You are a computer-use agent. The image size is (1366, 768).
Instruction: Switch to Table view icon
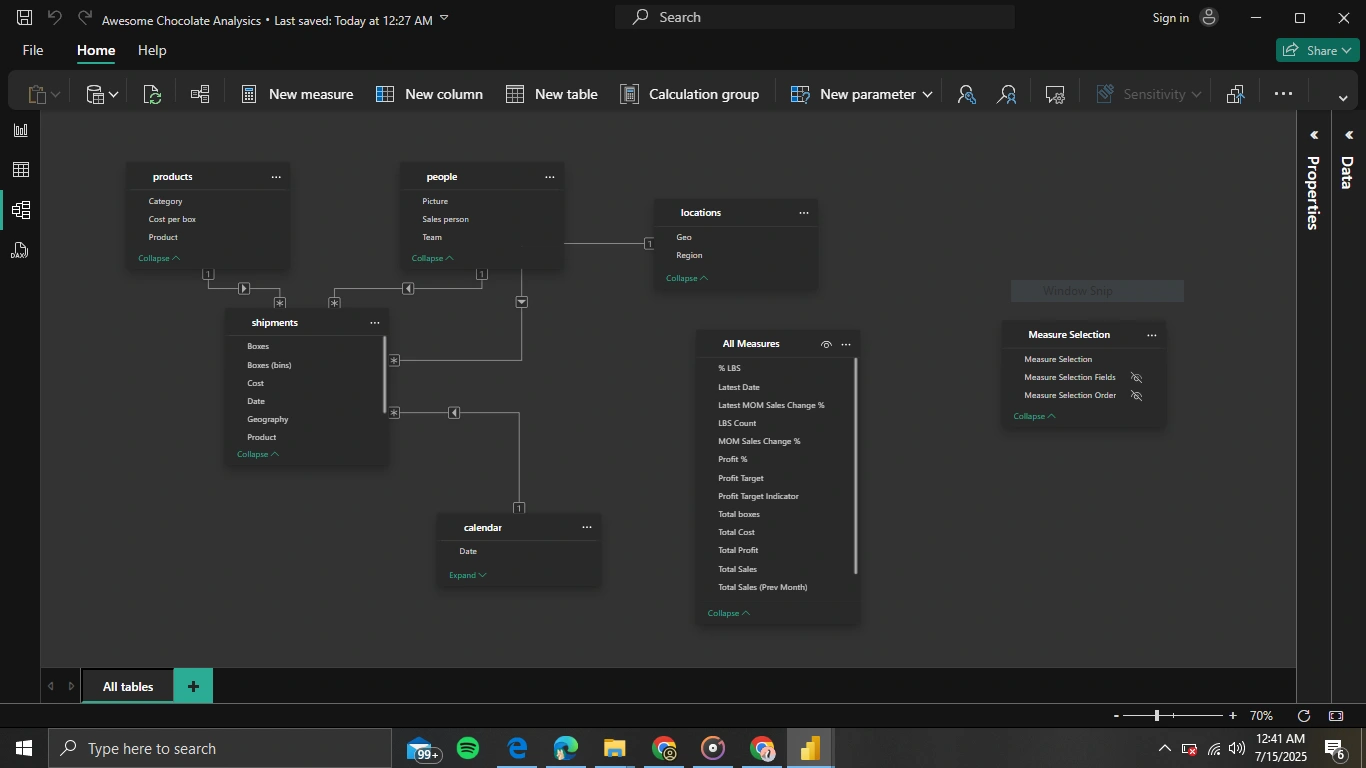21,170
